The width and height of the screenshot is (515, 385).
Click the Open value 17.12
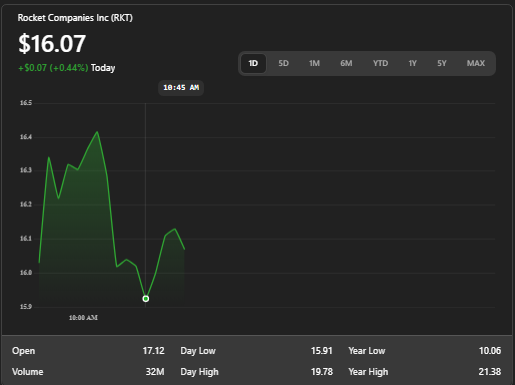pos(153,351)
